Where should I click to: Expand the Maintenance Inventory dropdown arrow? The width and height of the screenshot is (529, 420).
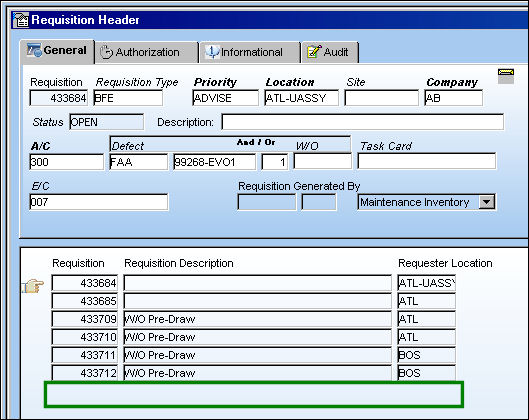486,202
